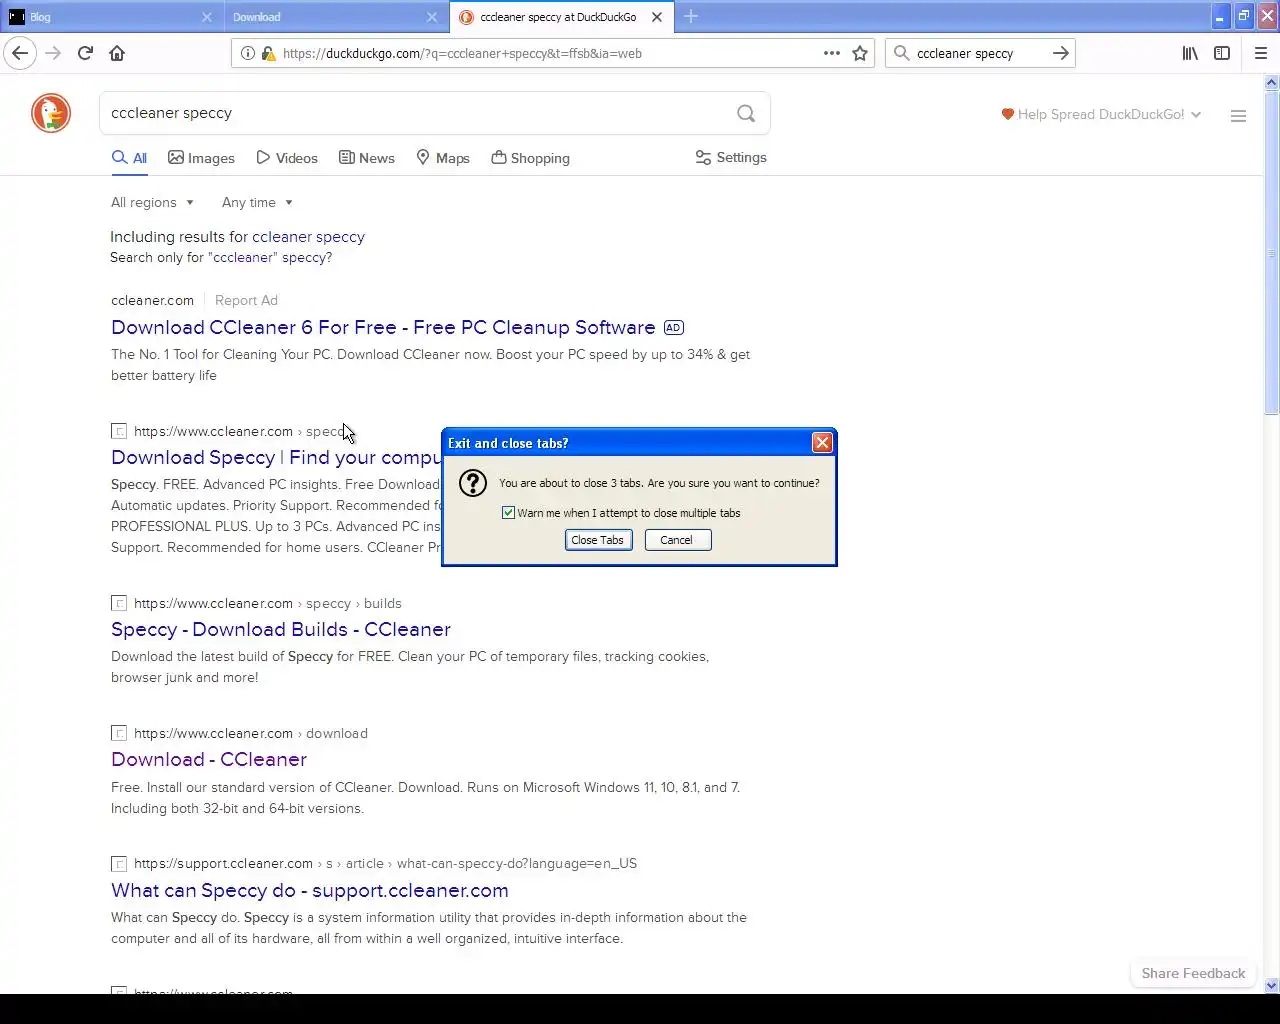Click scrollbar up arrow
This screenshot has height=1024, width=1280.
(x=1272, y=83)
